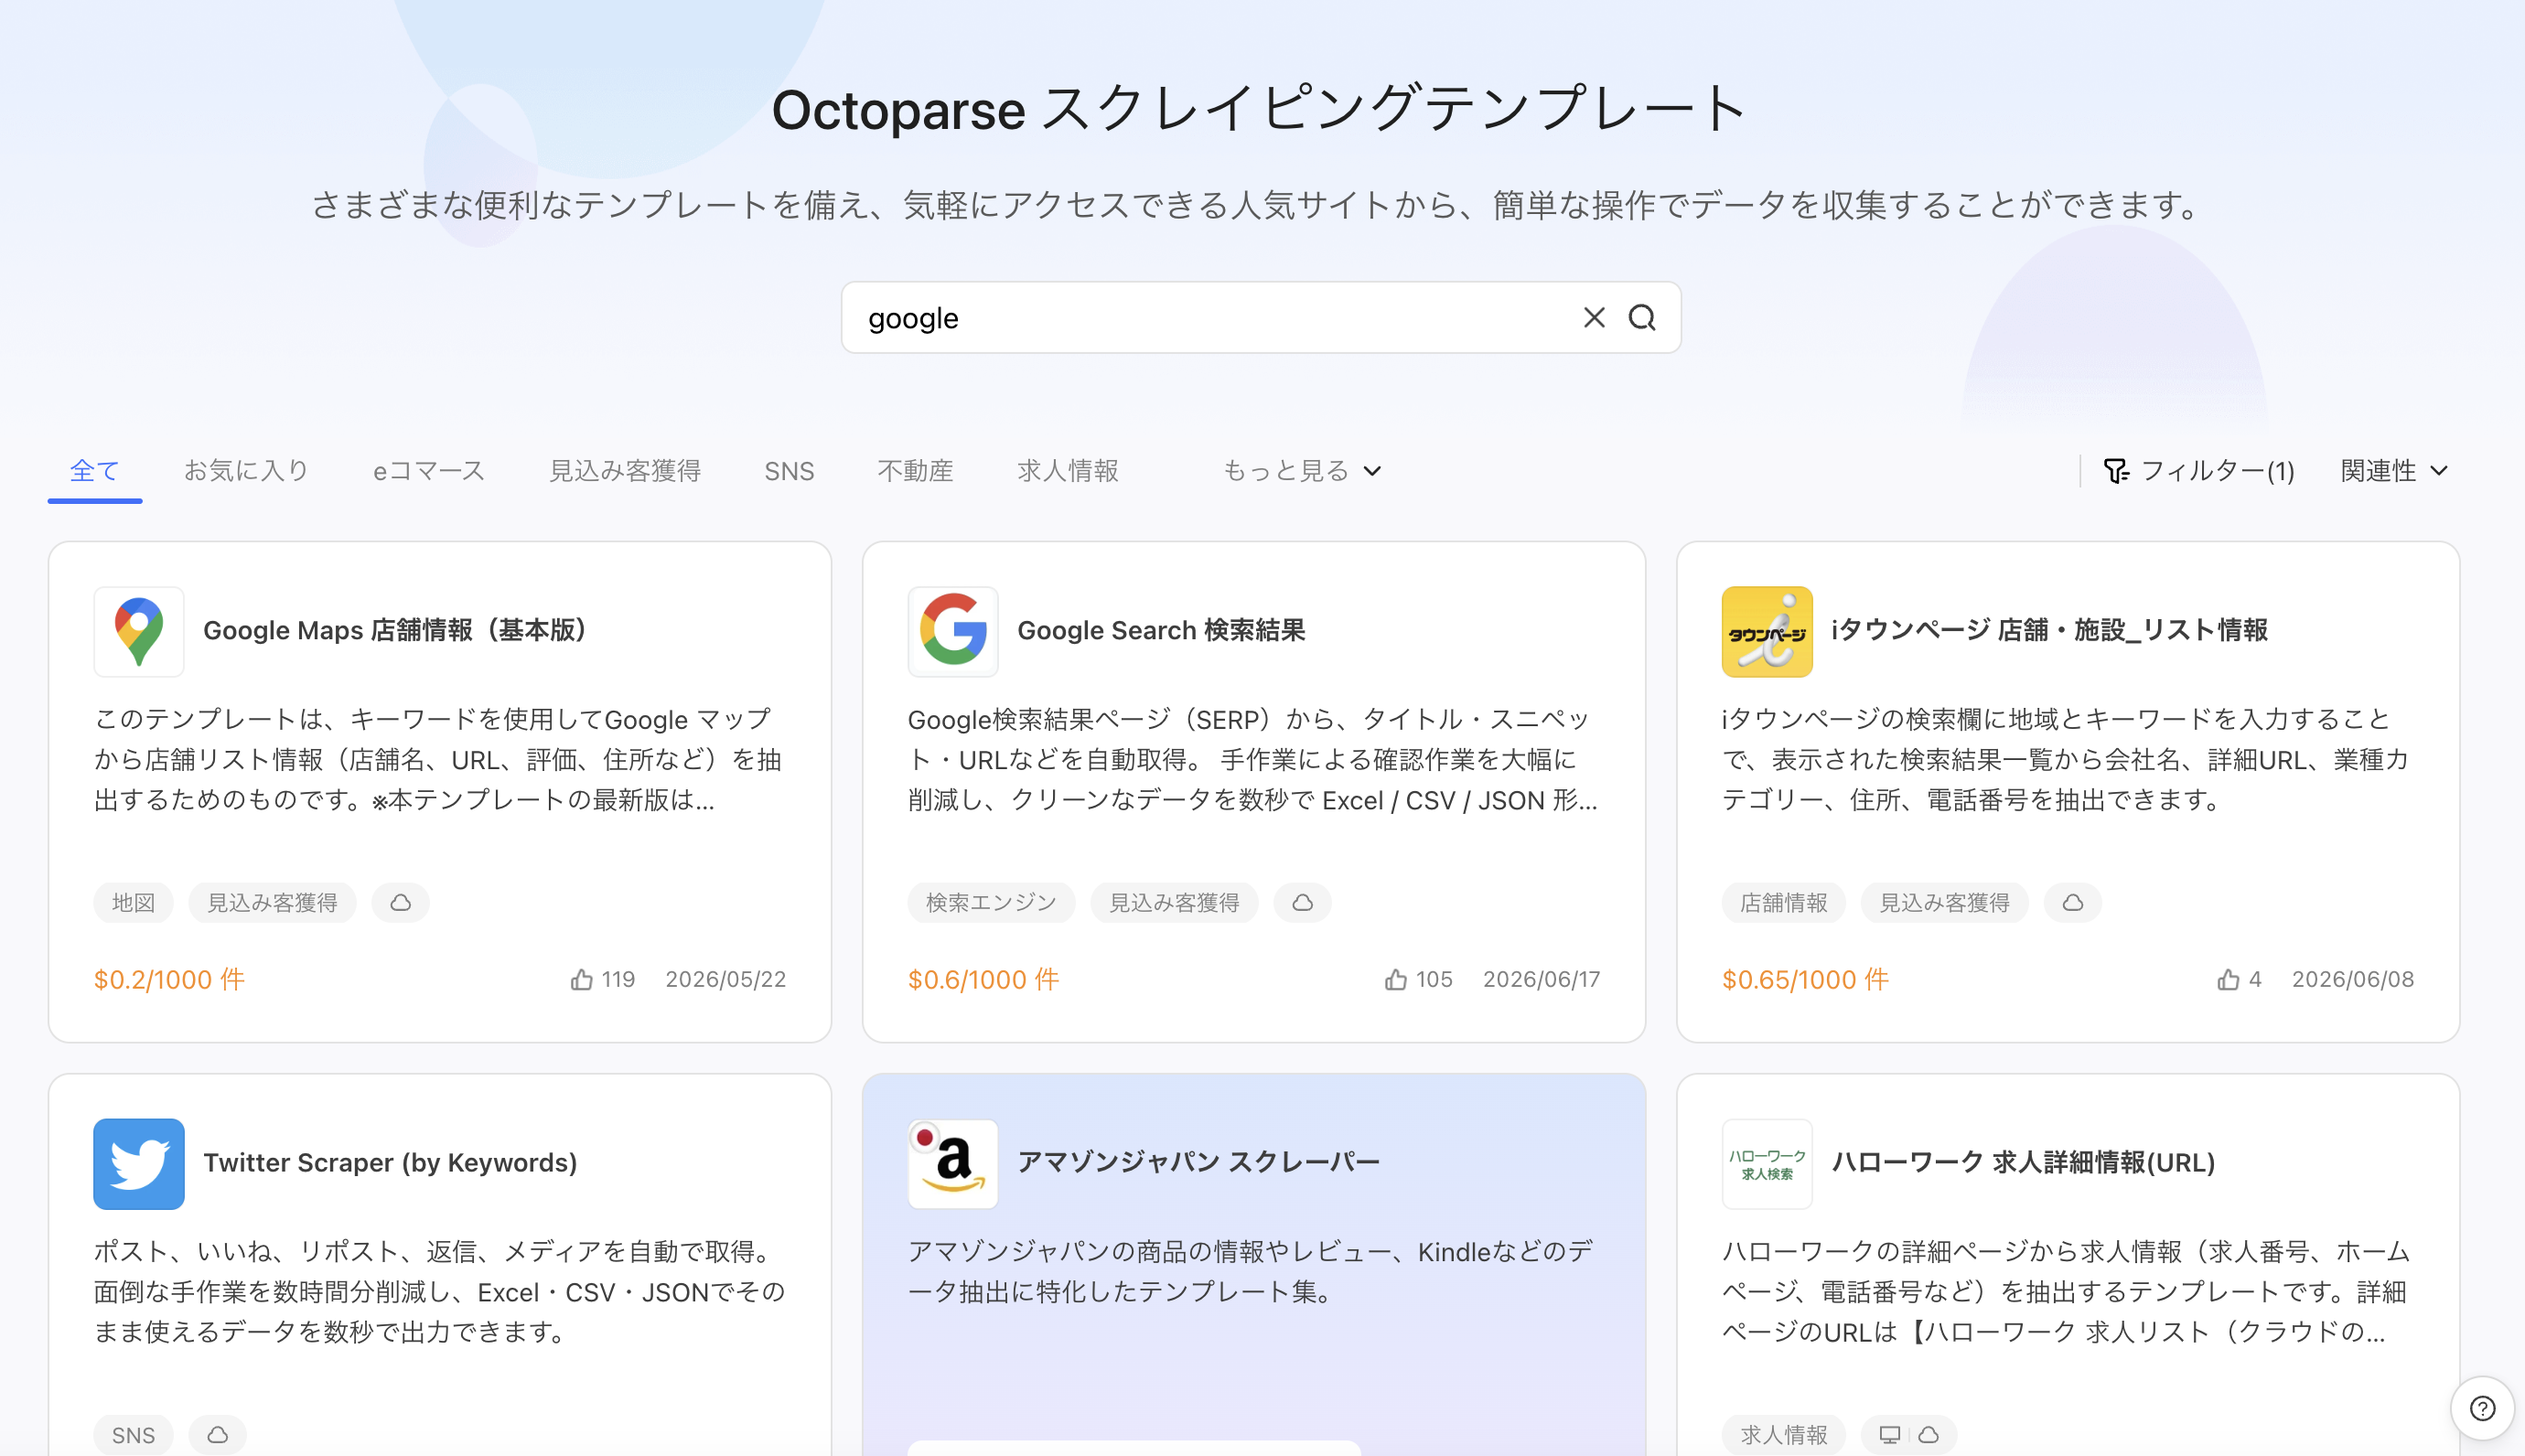Click the $0.6/1000 件 price

983,979
